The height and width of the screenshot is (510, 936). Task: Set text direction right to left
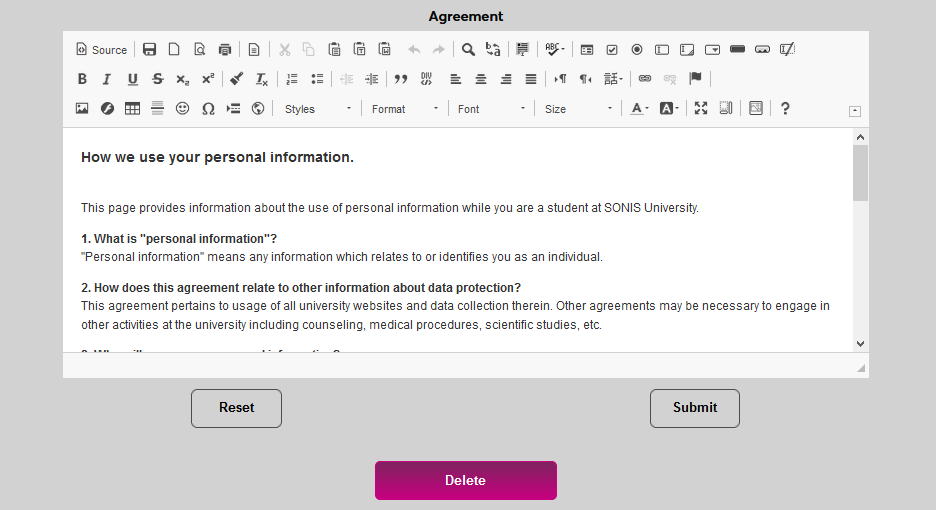(585, 79)
